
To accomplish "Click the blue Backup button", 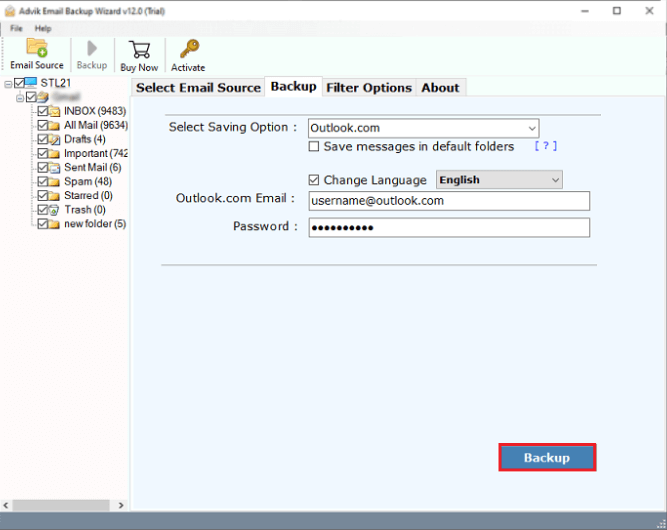I will (547, 457).
